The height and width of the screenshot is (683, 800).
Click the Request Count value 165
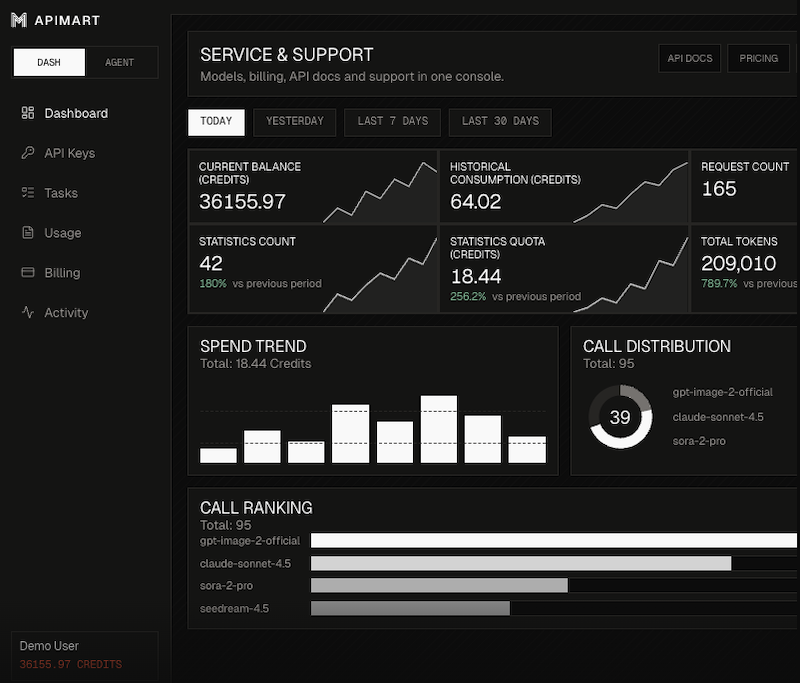click(x=719, y=189)
